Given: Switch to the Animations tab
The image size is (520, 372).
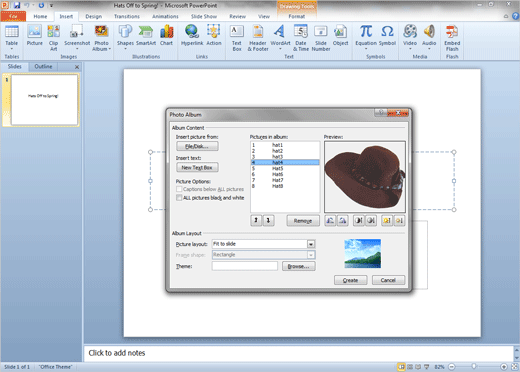Looking at the screenshot, I should pos(165,16).
